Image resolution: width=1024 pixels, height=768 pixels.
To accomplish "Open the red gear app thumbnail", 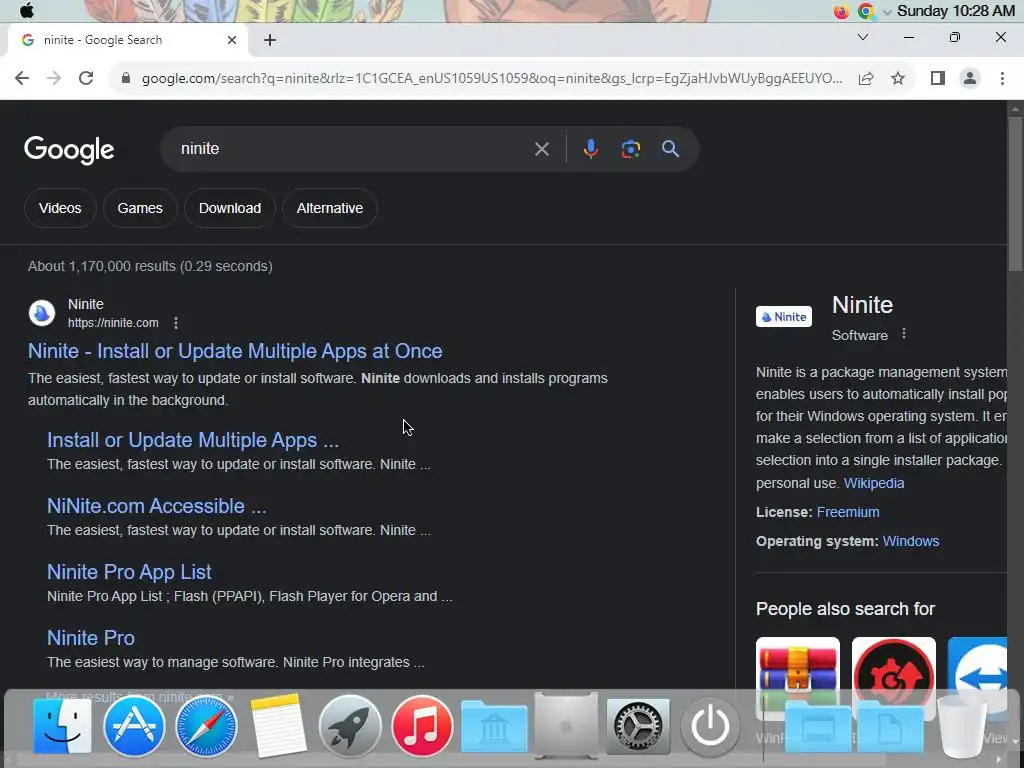I will [893, 679].
